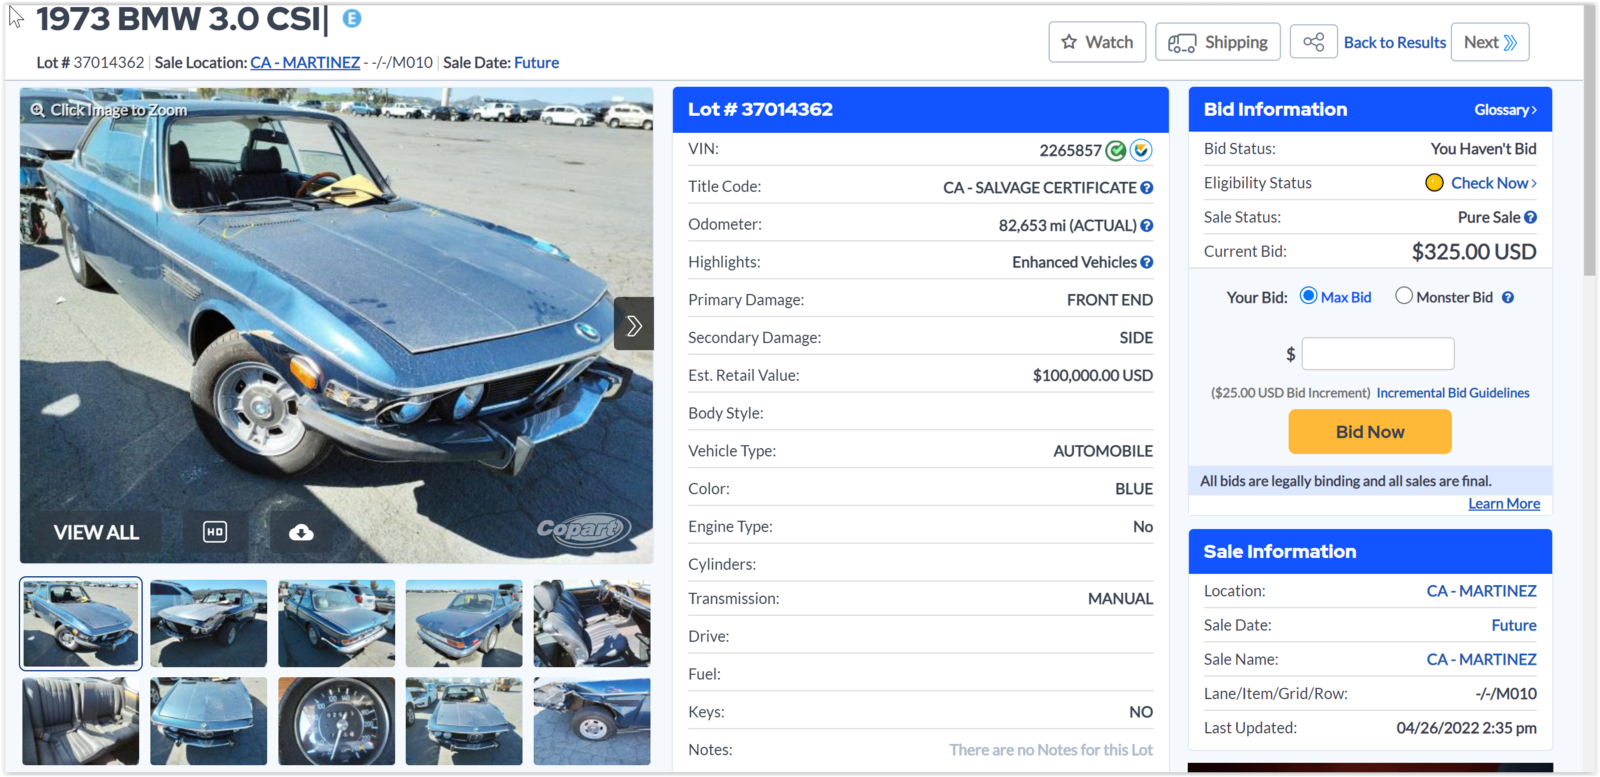Click the '$100,000.00 USD' retail value
The height and width of the screenshot is (777, 1600).
(x=1093, y=376)
